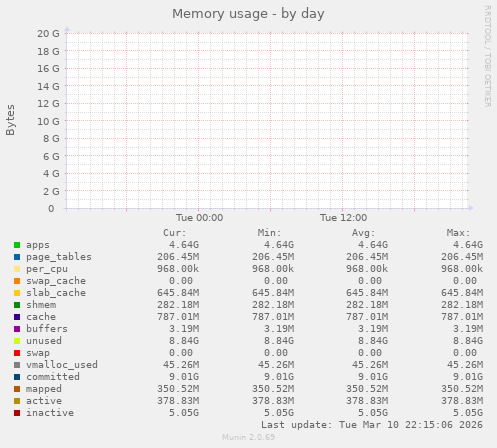
Task: Click the shmem Cur value 282.18M
Action: [x=178, y=305]
